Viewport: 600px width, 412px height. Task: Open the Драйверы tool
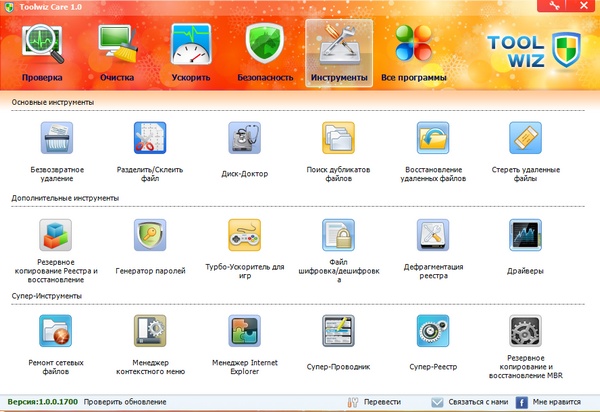click(x=525, y=236)
